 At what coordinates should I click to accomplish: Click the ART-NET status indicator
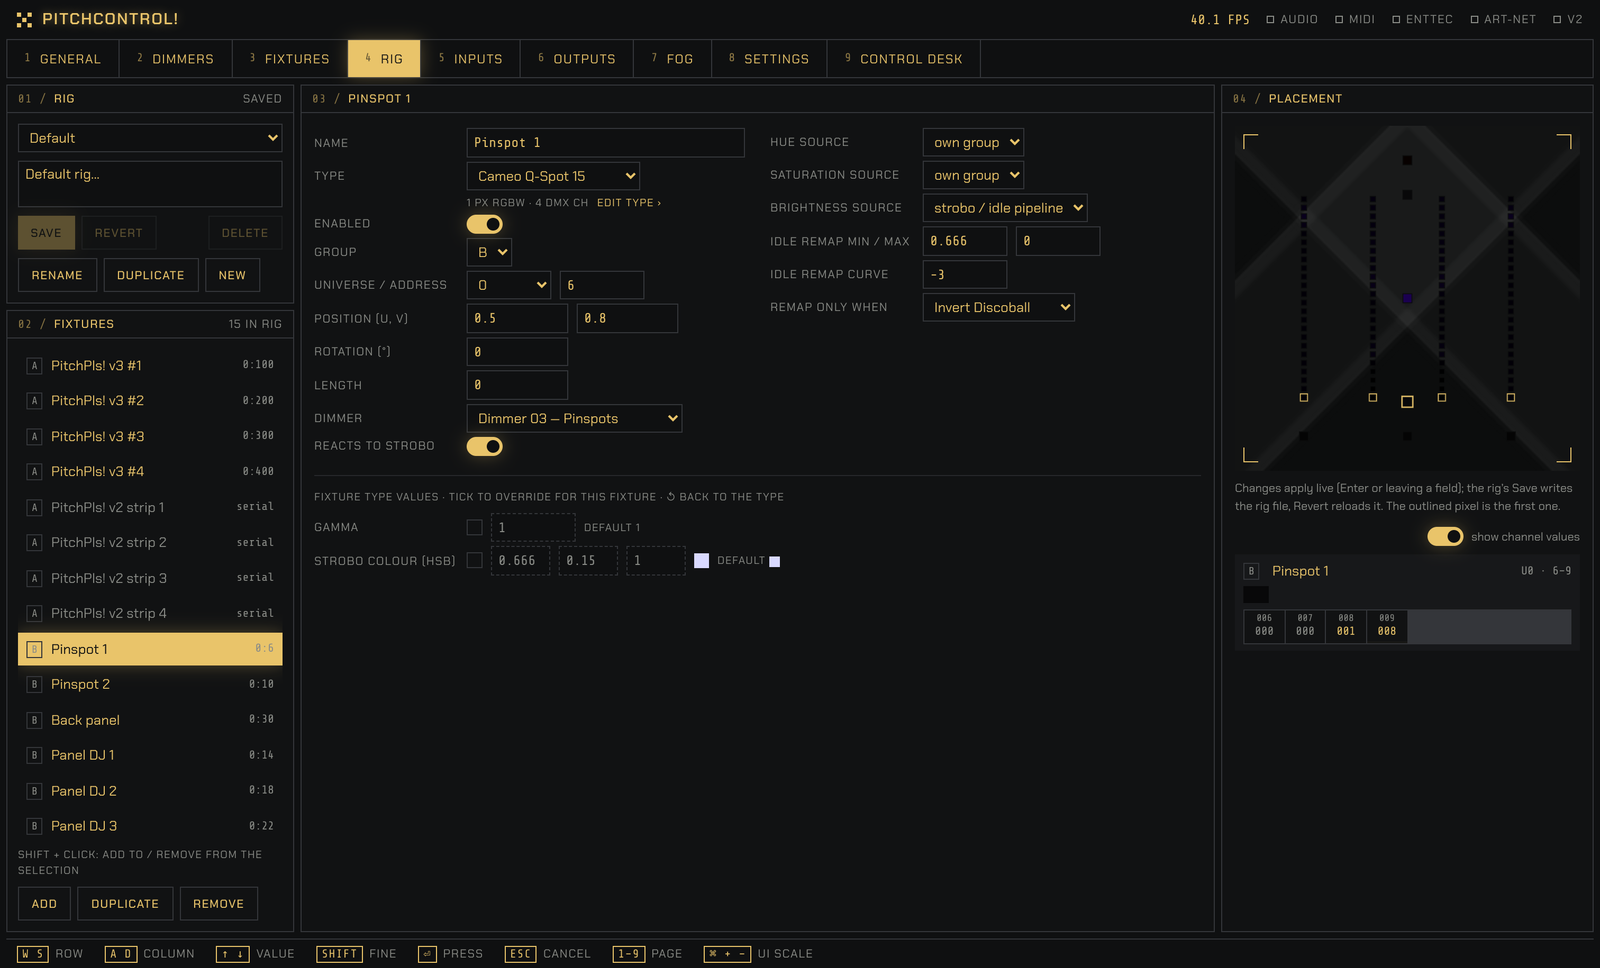[1503, 19]
